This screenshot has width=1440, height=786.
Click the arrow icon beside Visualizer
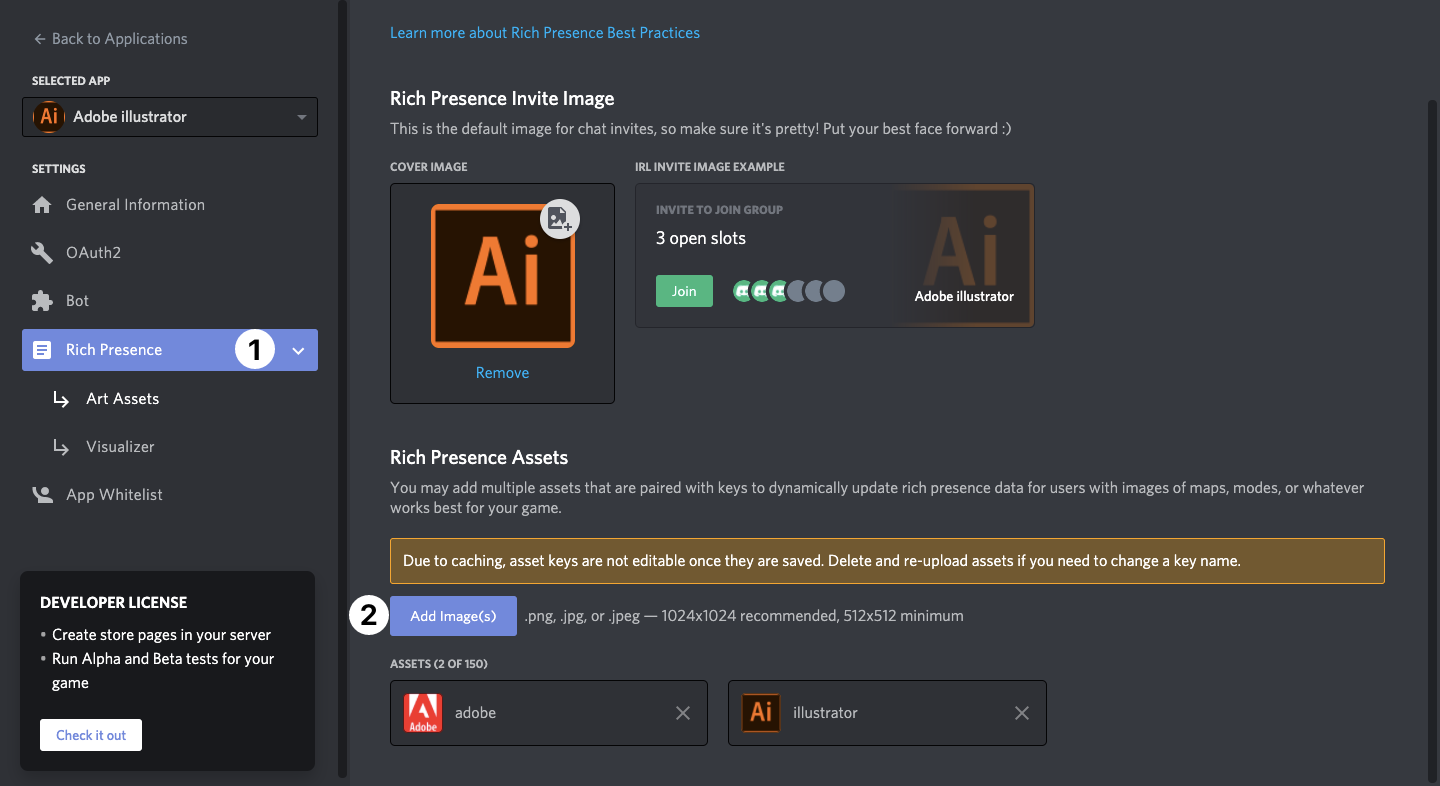[61, 447]
